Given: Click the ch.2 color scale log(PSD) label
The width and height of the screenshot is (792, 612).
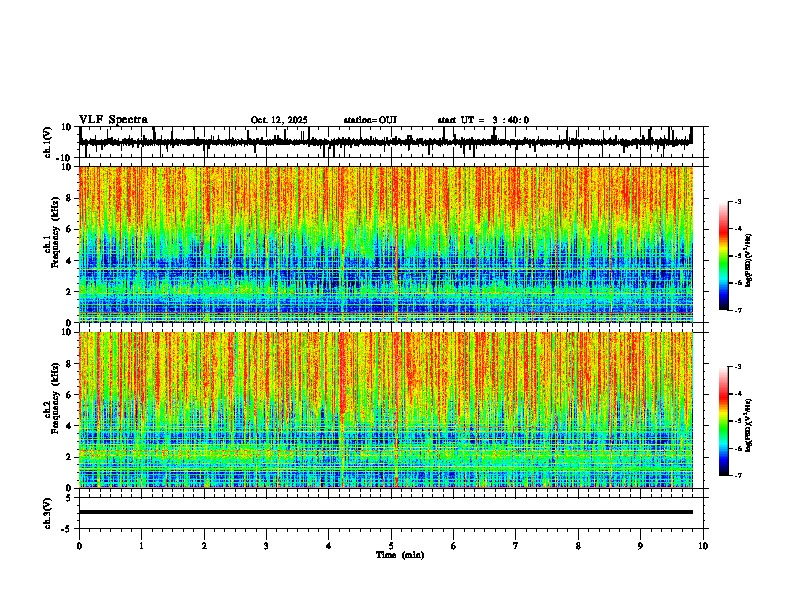Looking at the screenshot, I should tap(749, 426).
